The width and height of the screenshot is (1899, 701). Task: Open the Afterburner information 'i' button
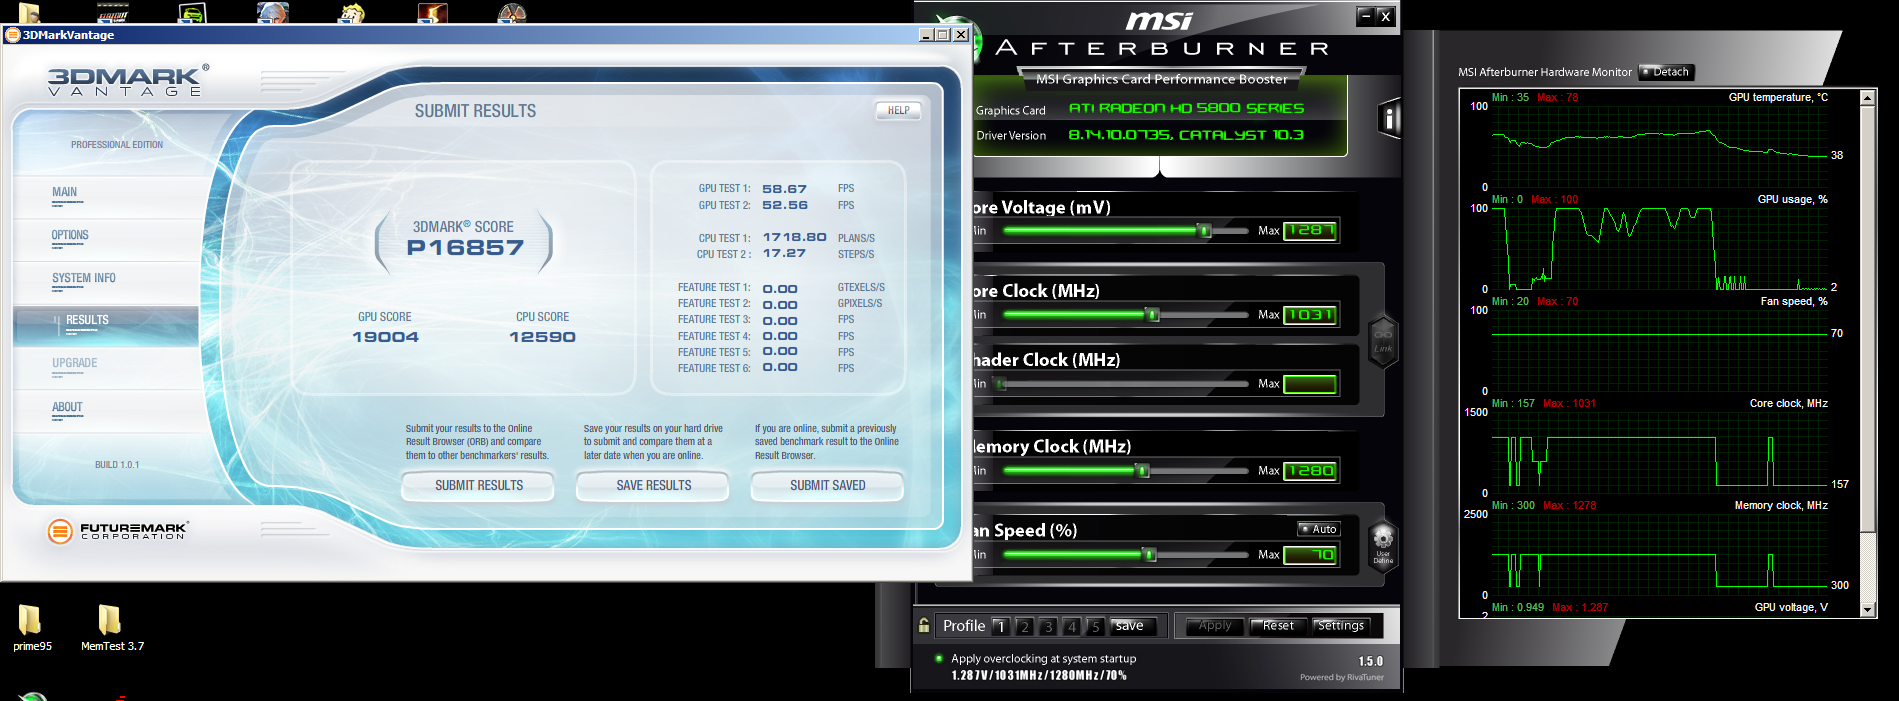[x=1389, y=119]
